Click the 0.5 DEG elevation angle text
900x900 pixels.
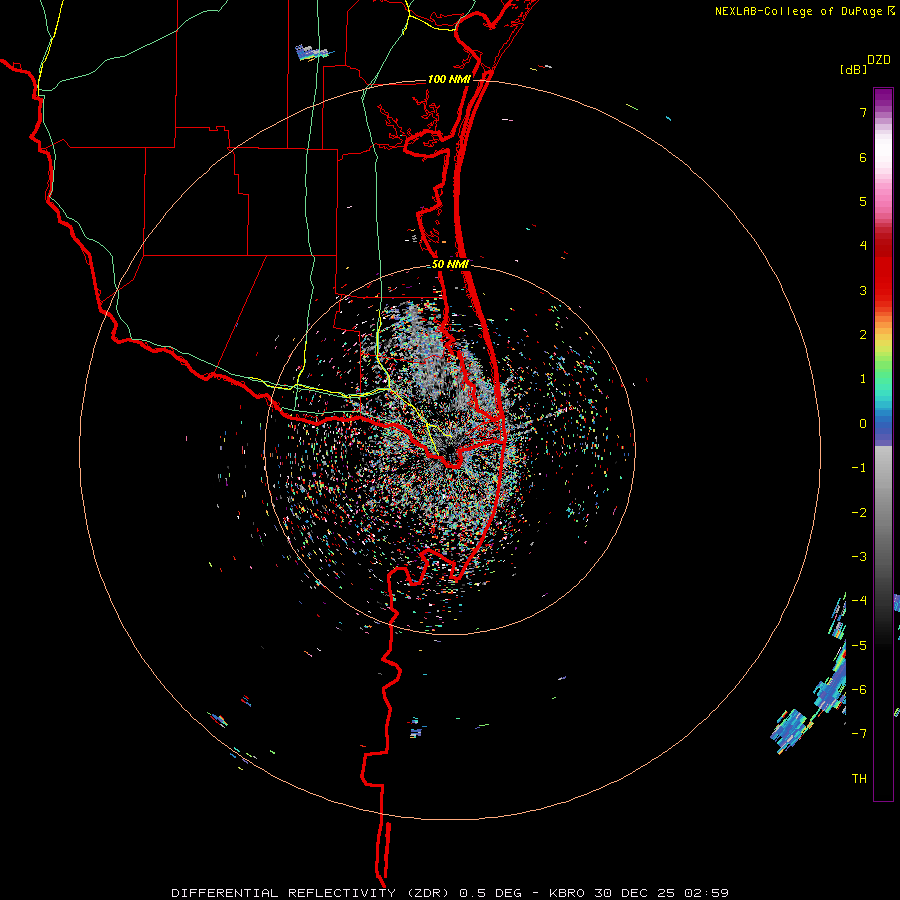click(490, 893)
